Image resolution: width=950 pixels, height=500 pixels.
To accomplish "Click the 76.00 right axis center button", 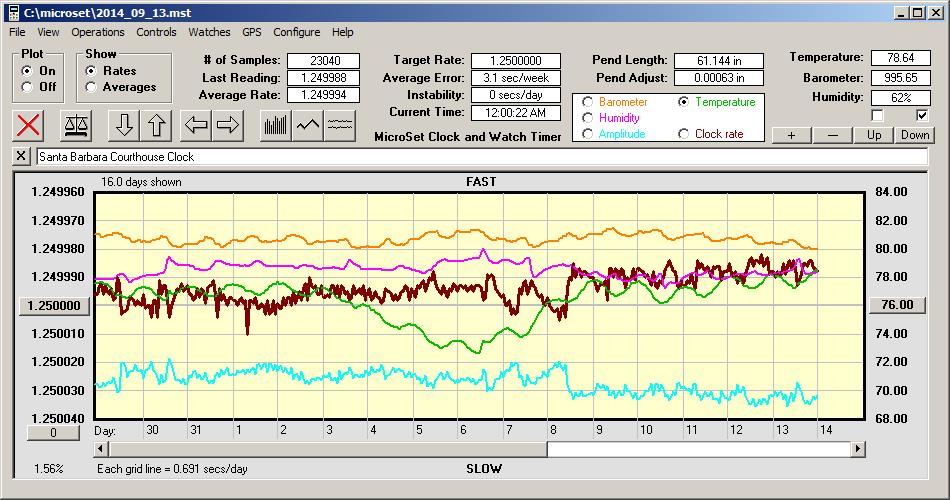I will [x=897, y=305].
